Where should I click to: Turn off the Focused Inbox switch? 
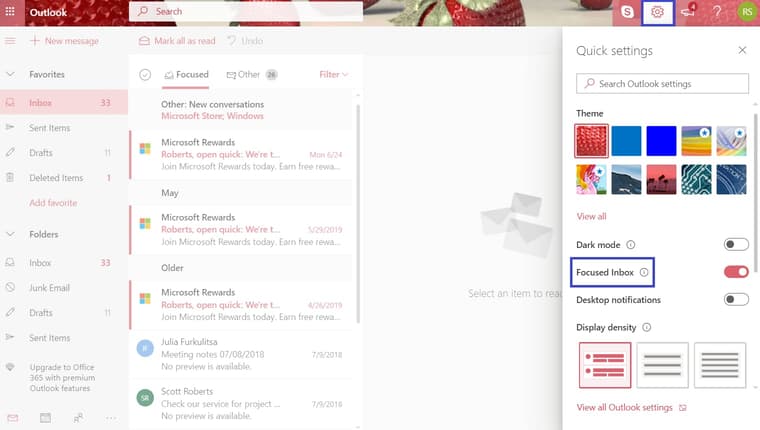736,272
